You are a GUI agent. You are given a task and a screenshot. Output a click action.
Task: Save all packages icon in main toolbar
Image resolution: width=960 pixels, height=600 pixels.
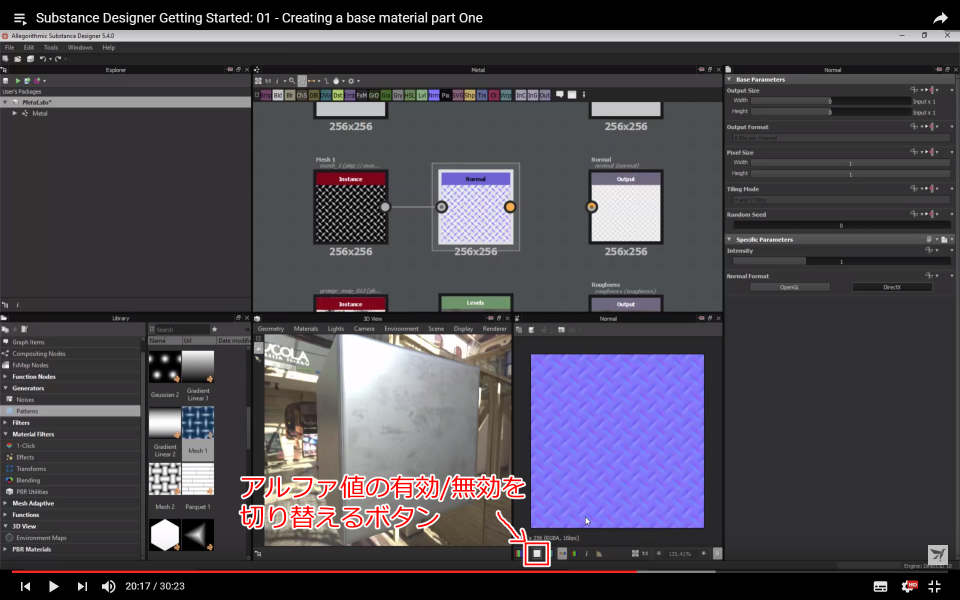point(30,59)
